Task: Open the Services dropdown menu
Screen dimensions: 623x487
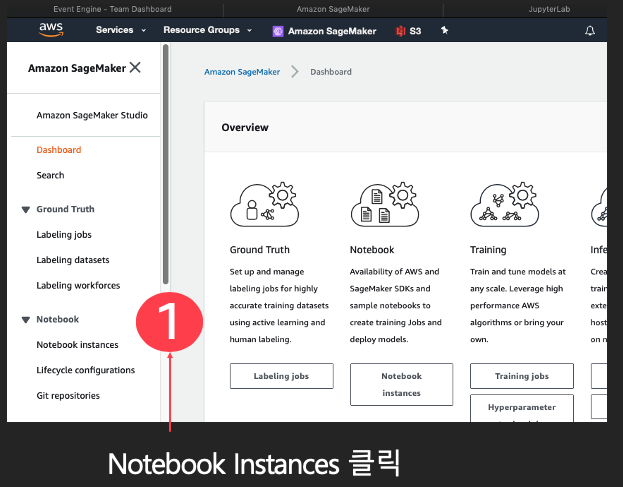Action: (121, 30)
